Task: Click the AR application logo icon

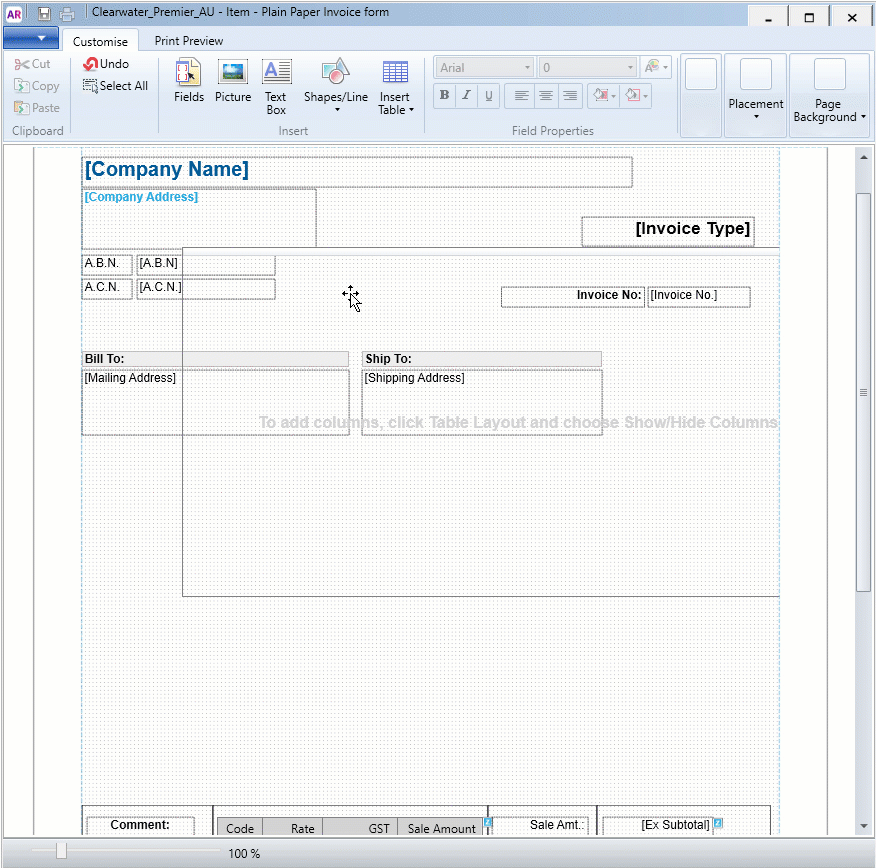Action: 13,14
